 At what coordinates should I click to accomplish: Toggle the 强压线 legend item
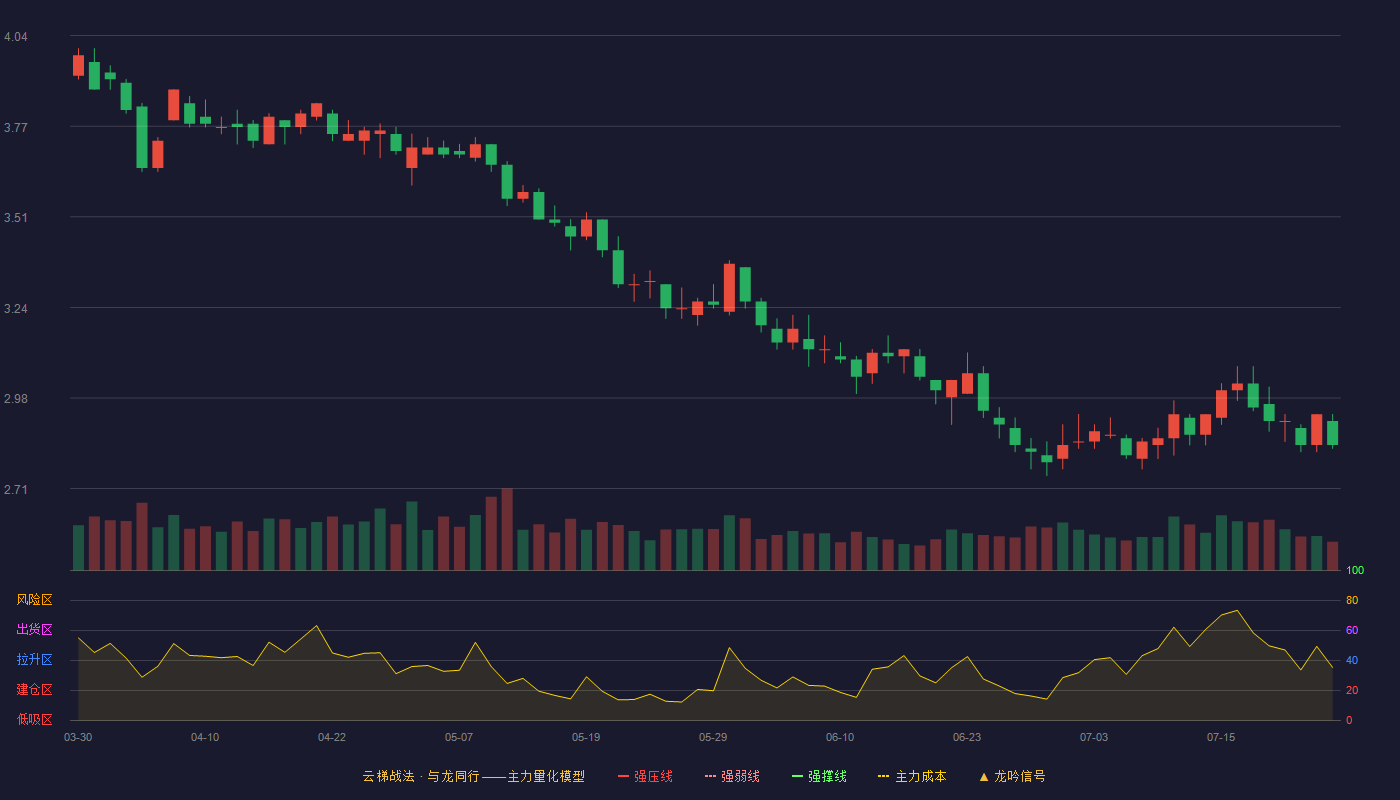click(x=645, y=776)
